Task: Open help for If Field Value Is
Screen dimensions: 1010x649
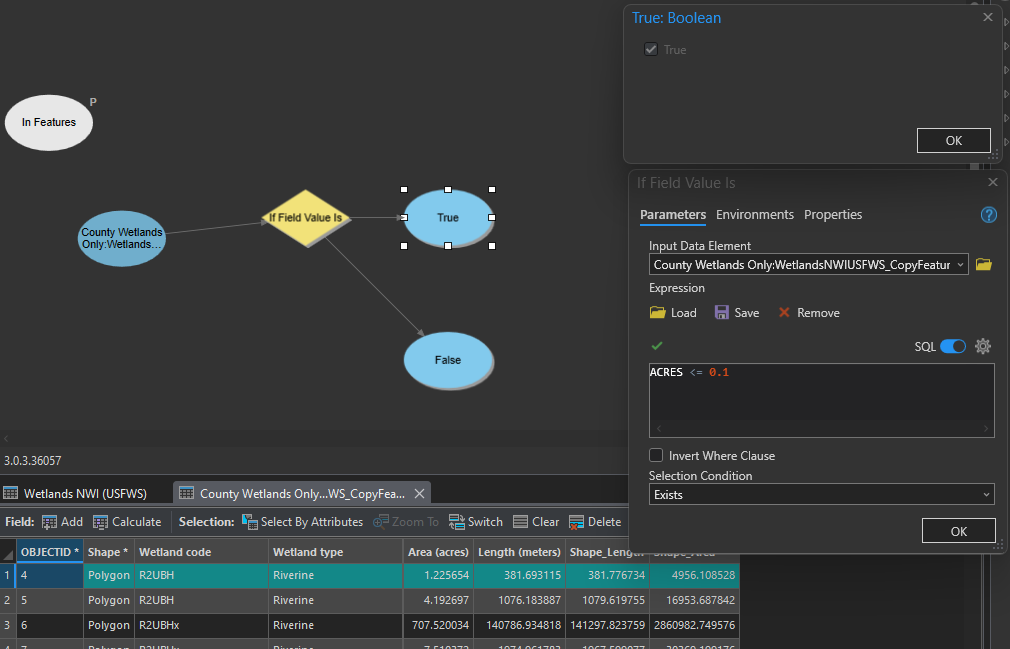Action: pos(988,214)
